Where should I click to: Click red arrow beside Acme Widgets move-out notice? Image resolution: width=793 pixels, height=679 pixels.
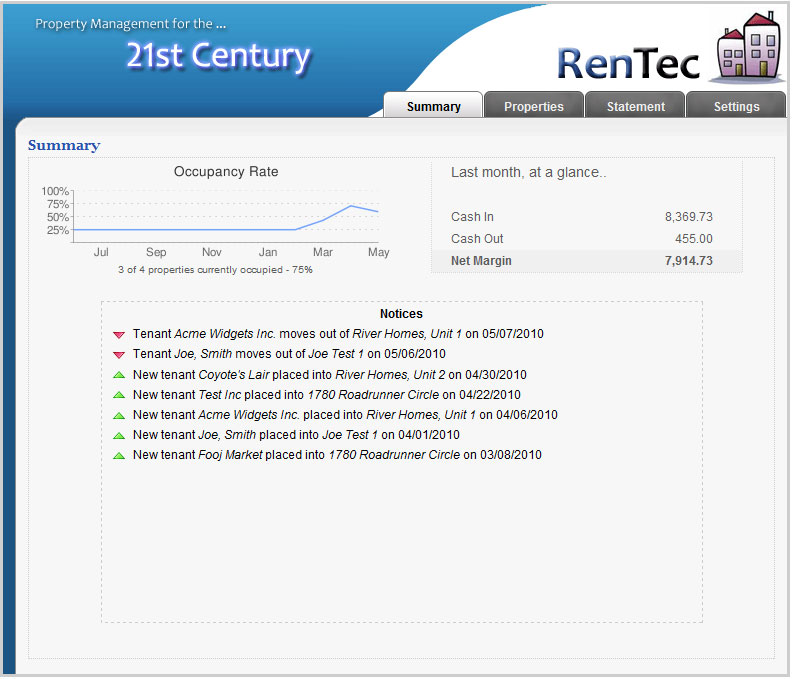(119, 335)
